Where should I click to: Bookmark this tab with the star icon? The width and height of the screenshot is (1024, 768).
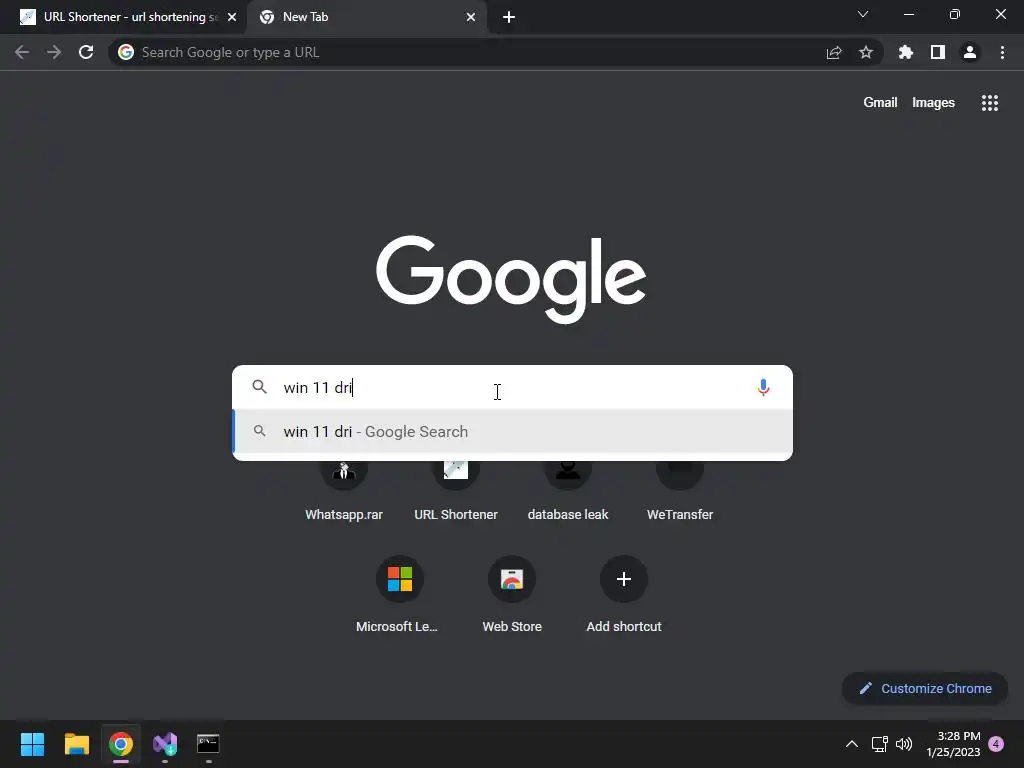pos(866,52)
